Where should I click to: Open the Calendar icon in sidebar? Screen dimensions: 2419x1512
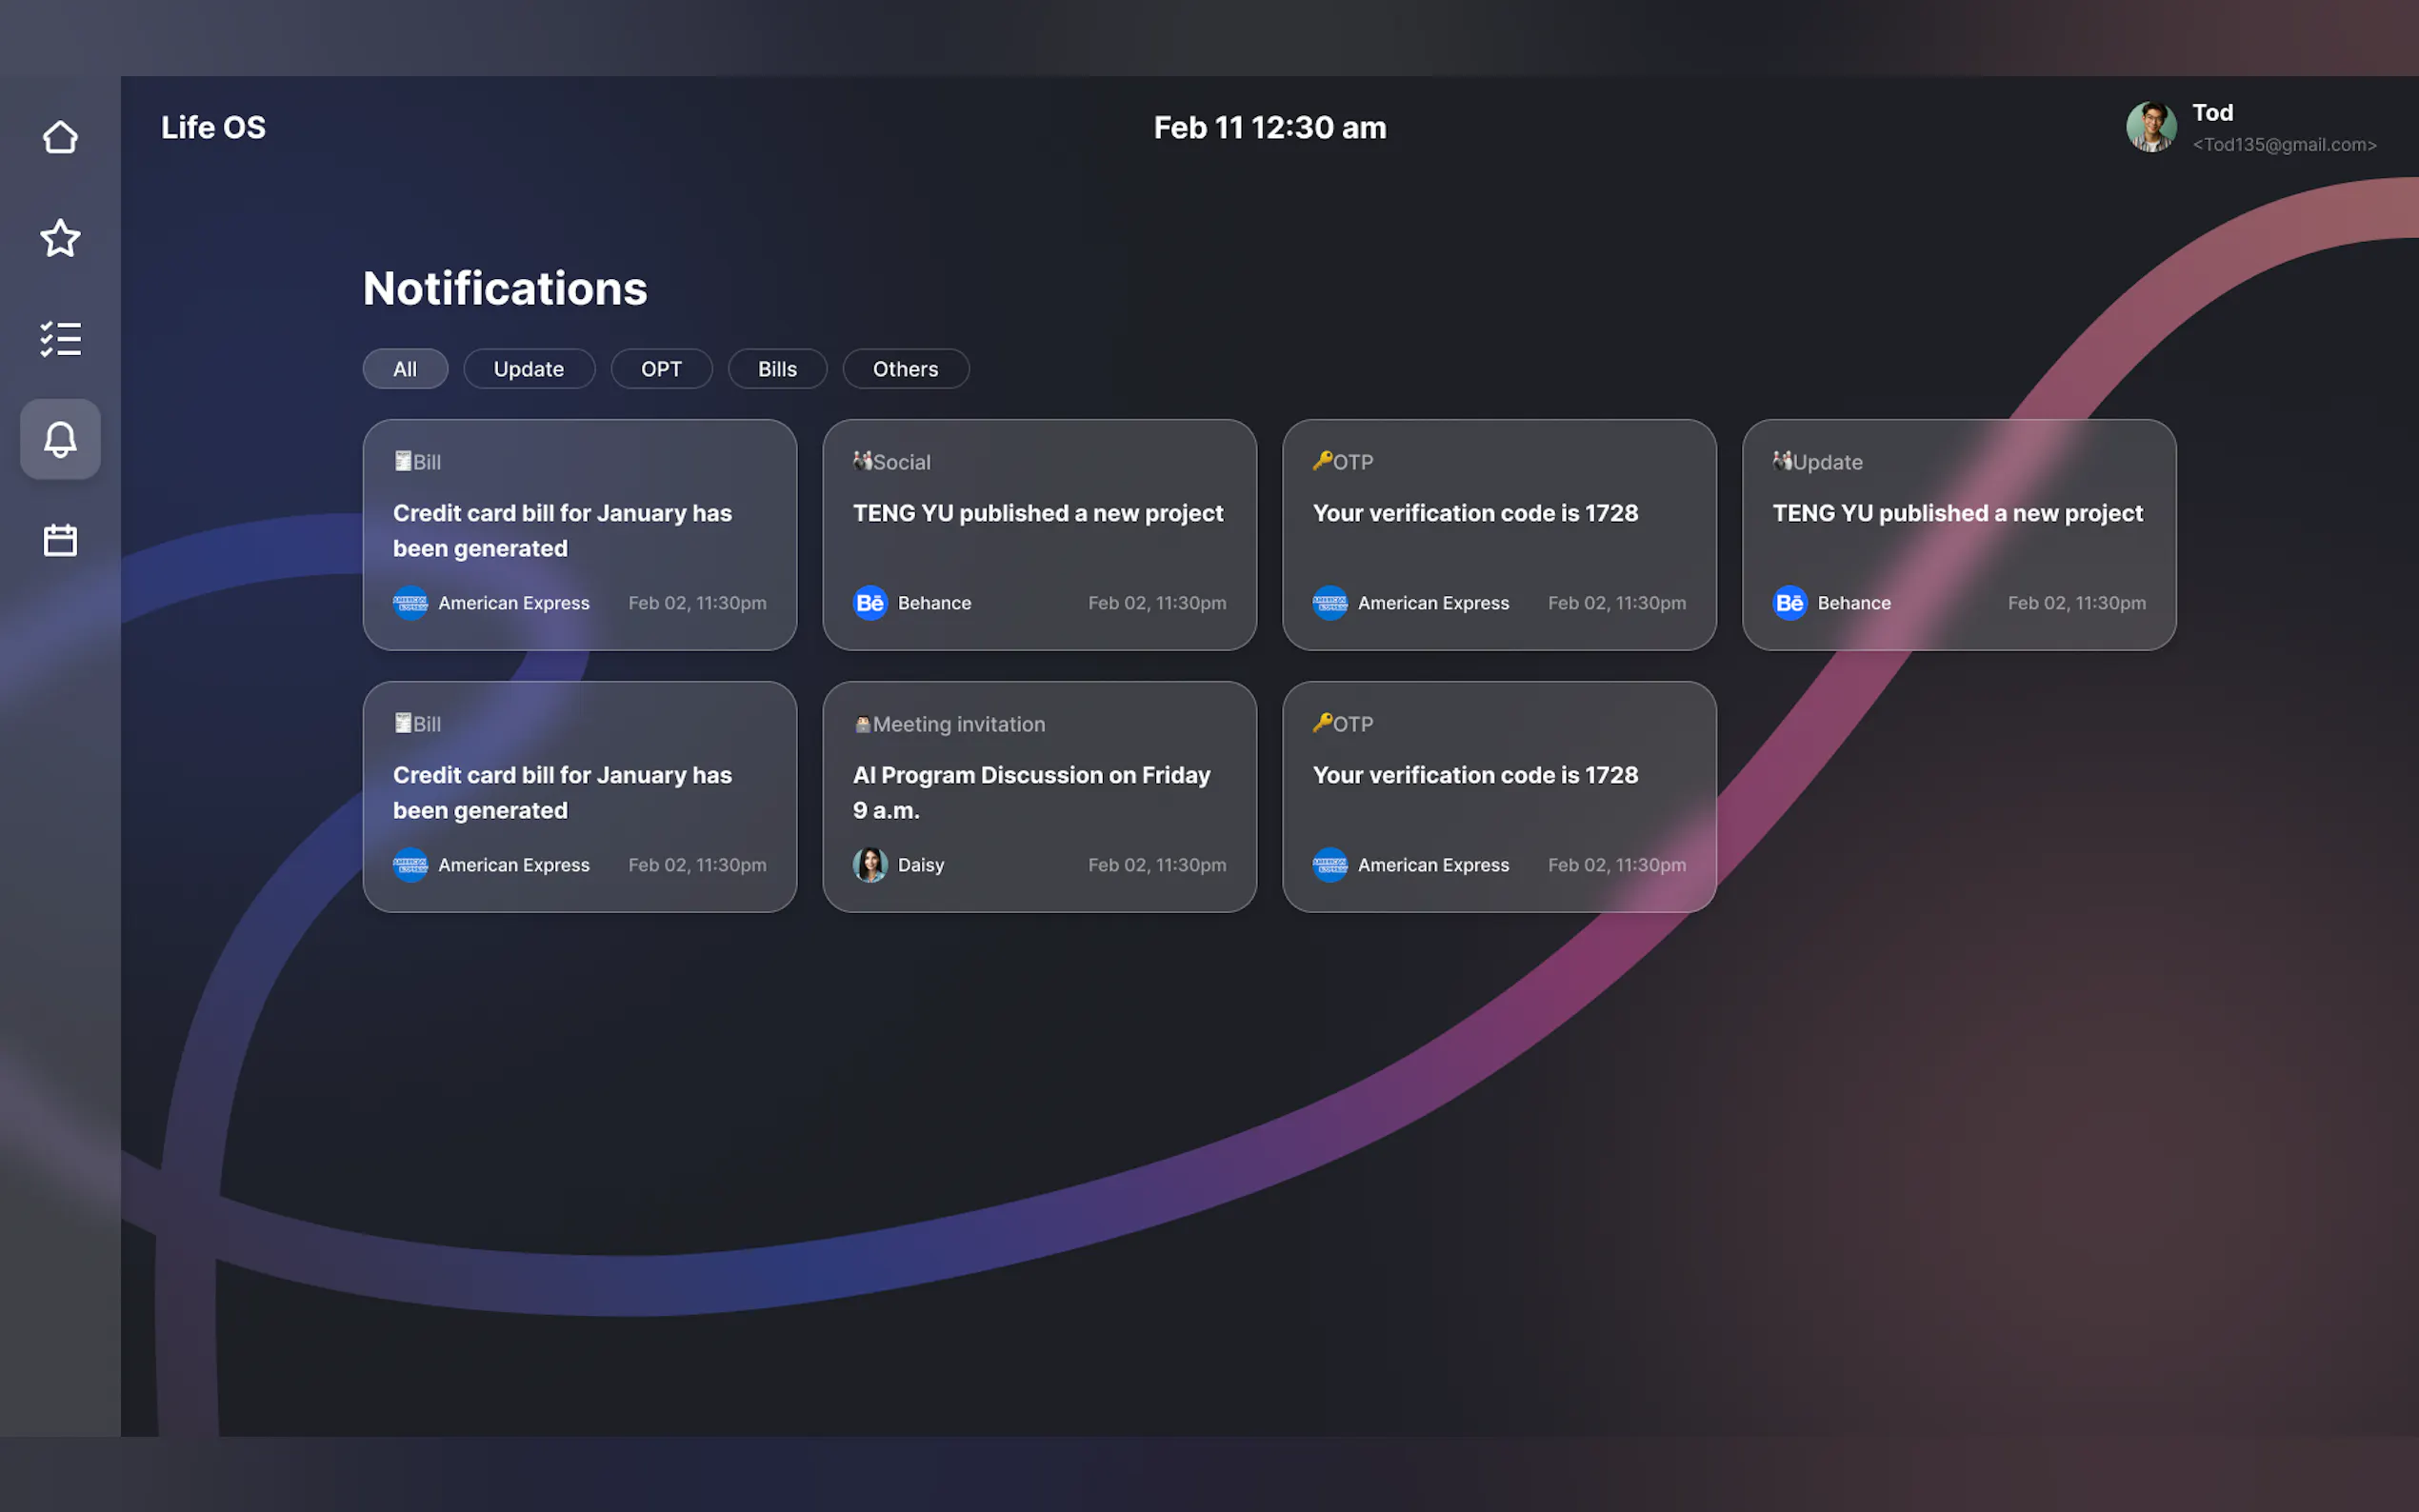[60, 540]
